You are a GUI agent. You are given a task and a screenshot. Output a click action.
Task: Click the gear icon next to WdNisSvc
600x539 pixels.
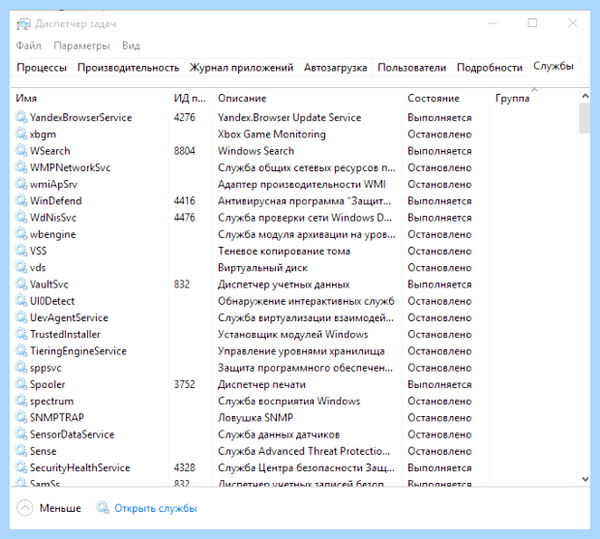click(x=21, y=217)
